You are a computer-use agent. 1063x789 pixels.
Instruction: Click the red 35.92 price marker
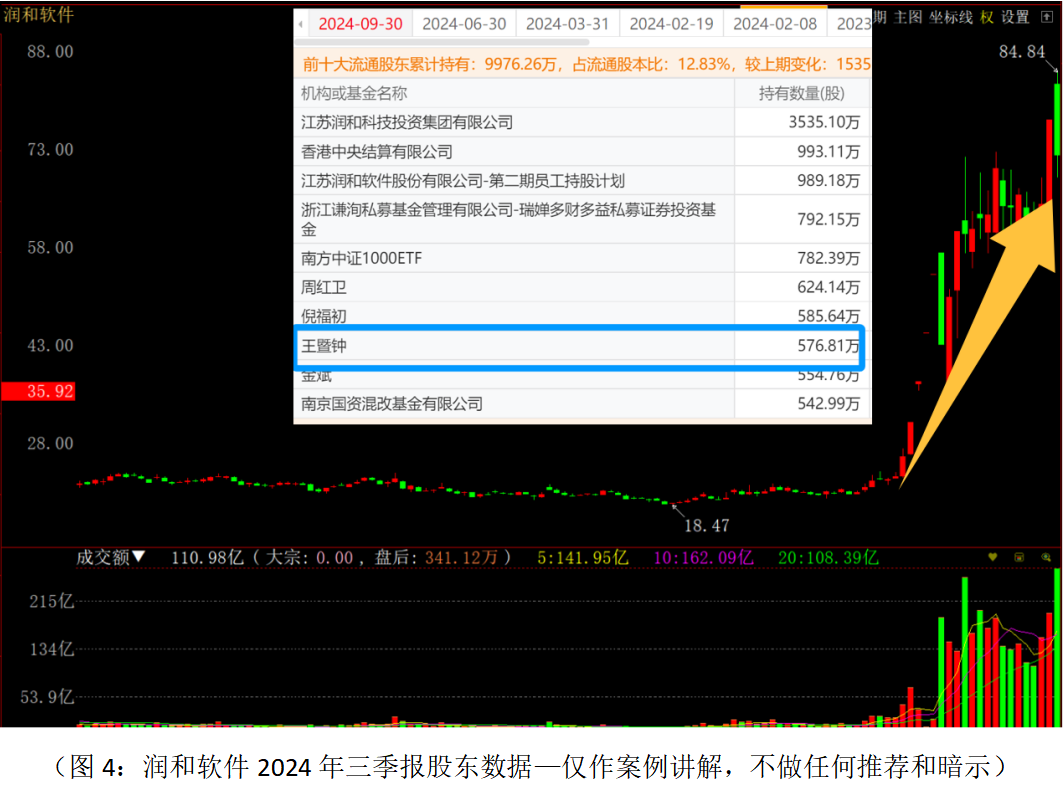[38, 391]
